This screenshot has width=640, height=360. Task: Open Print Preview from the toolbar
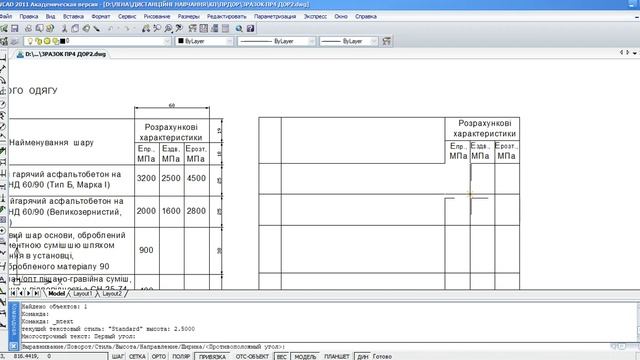(x=40, y=29)
